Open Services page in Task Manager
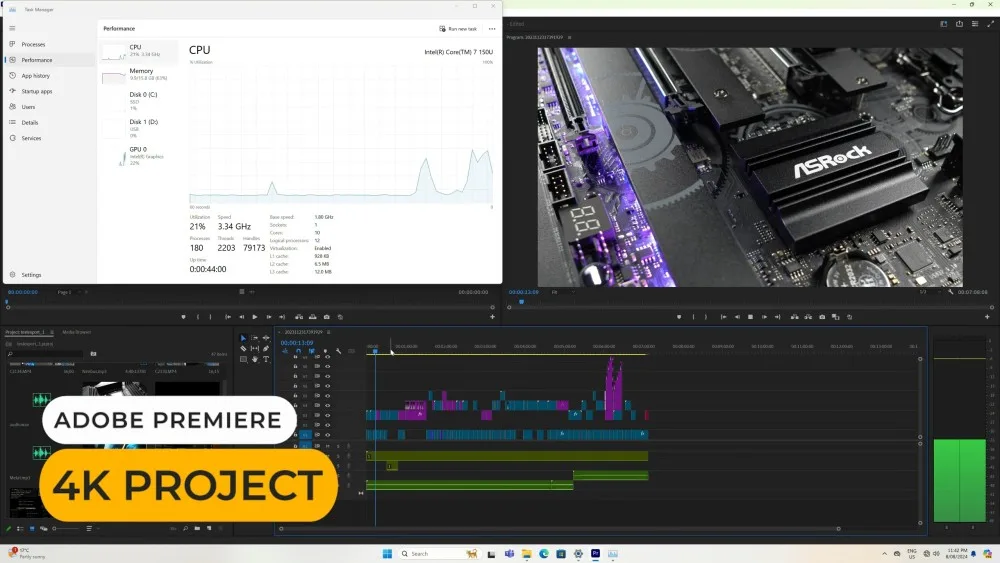 pyautogui.click(x=48, y=138)
